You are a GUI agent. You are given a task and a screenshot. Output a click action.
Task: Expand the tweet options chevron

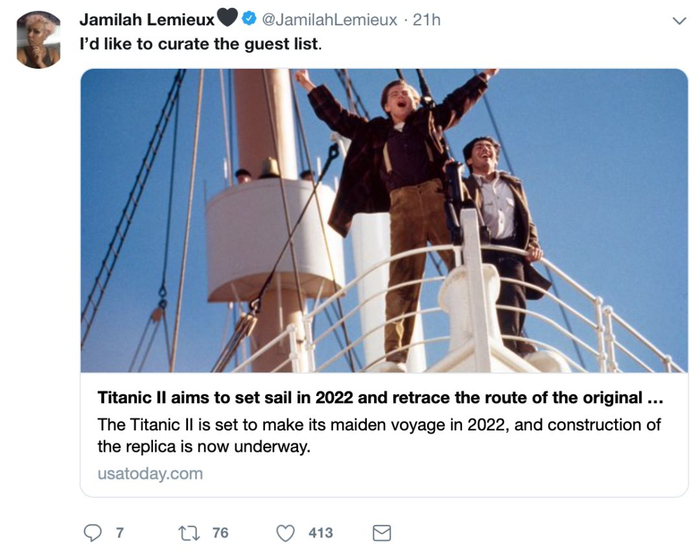click(x=679, y=21)
